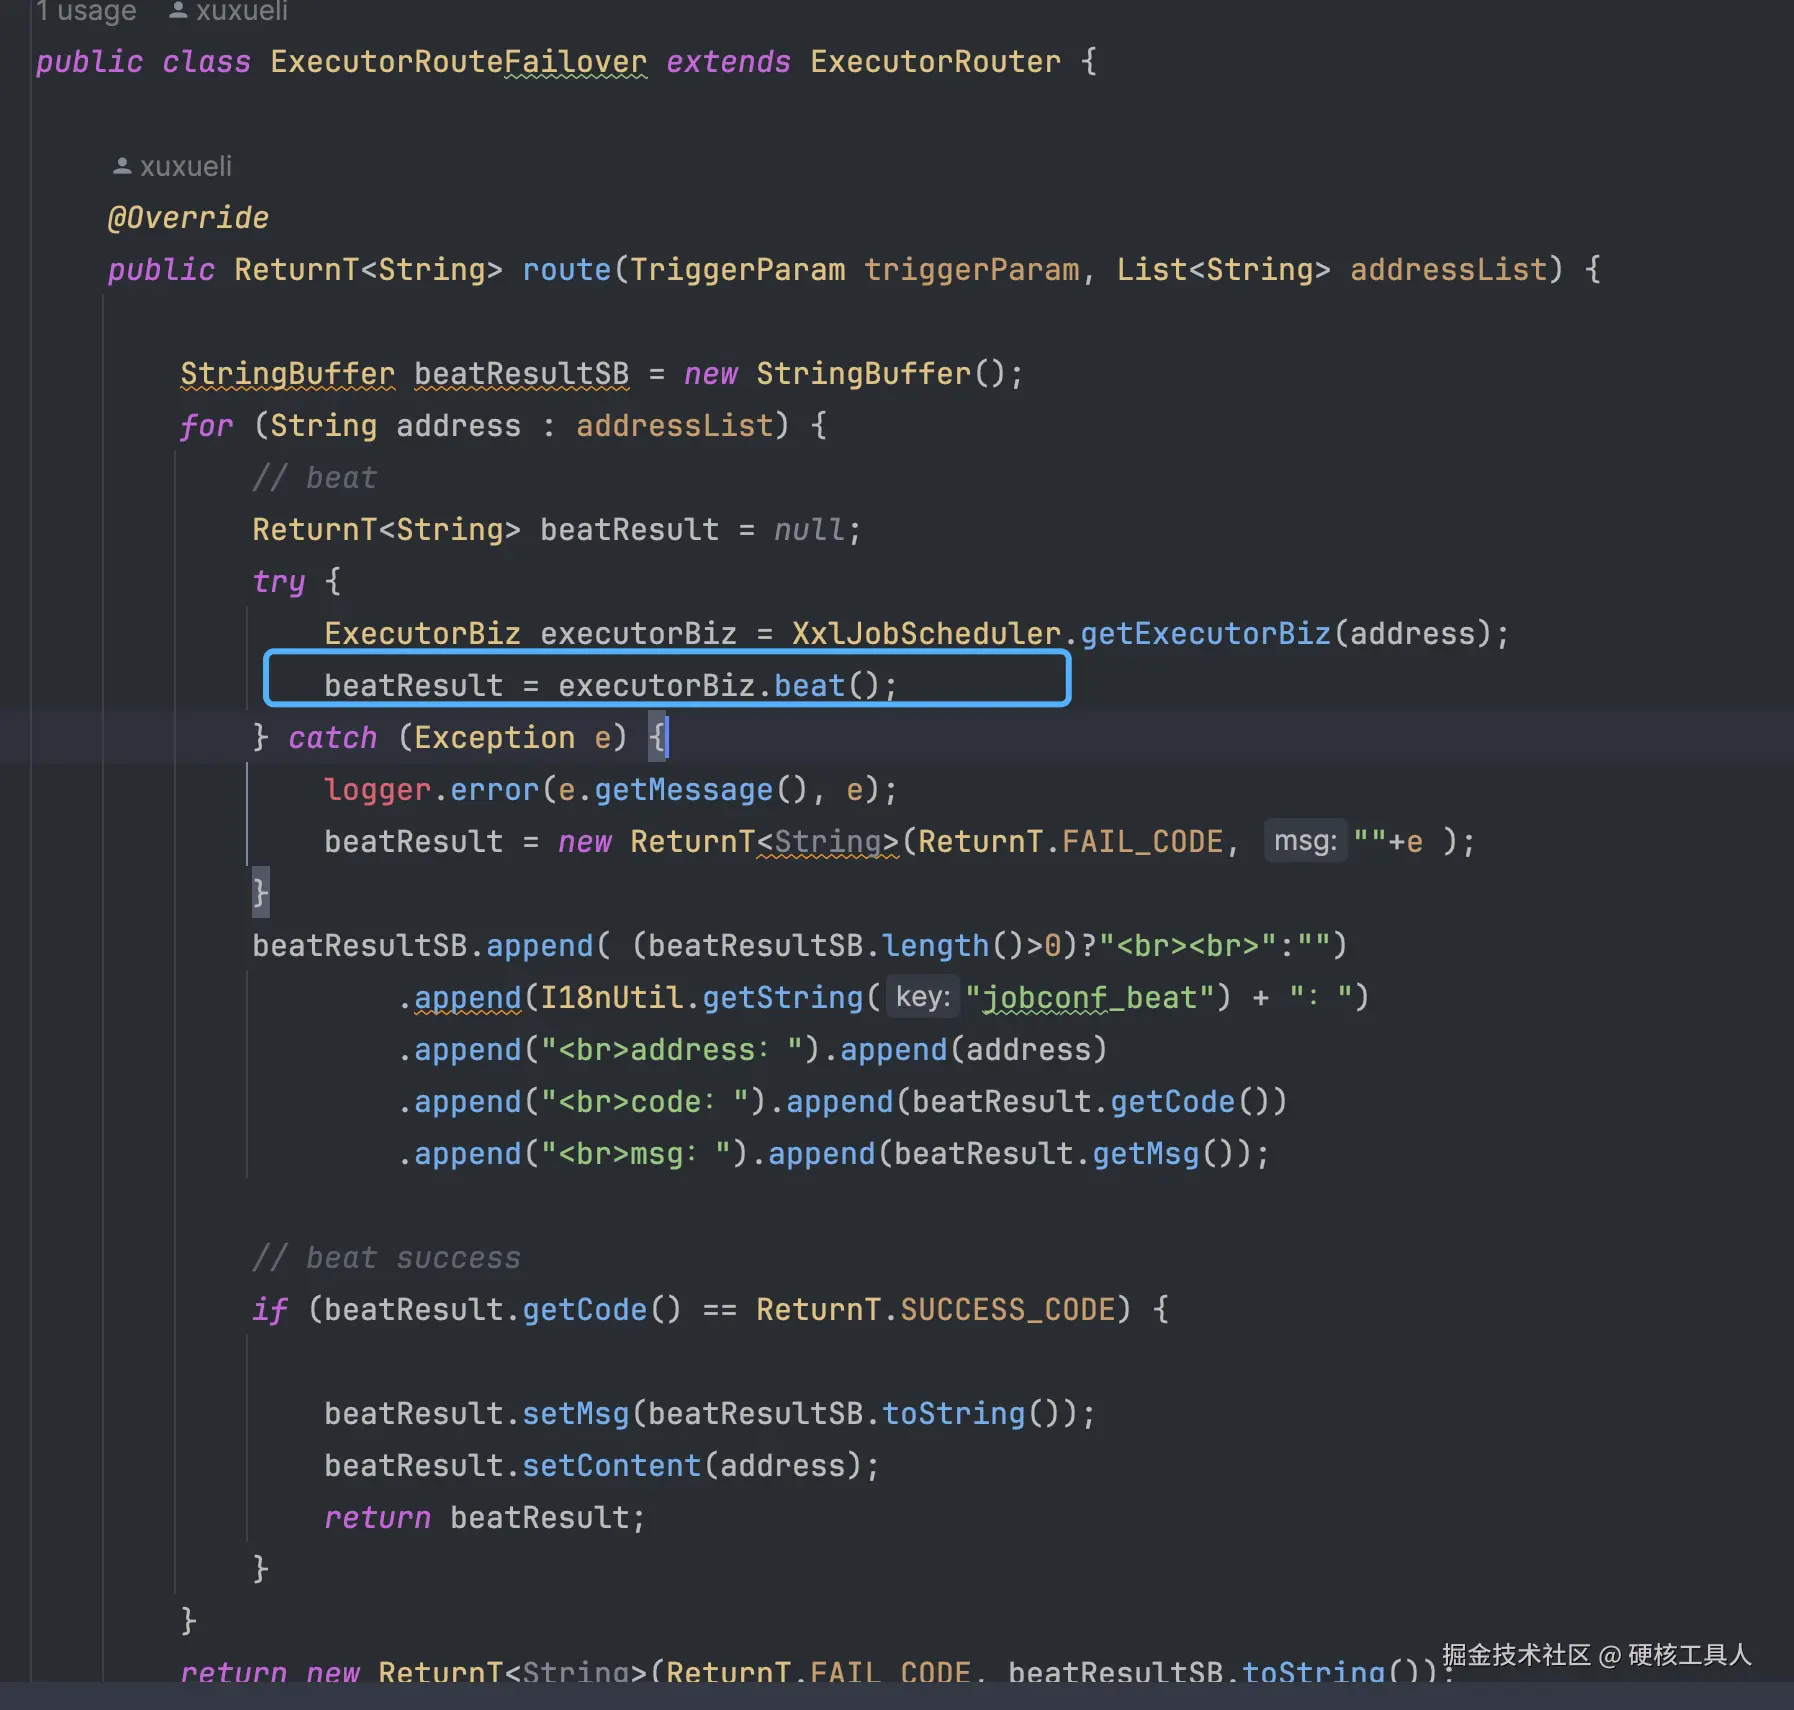The image size is (1794, 1710).
Task: Click the person icon beside xuxueli above @Override
Action: tap(122, 166)
